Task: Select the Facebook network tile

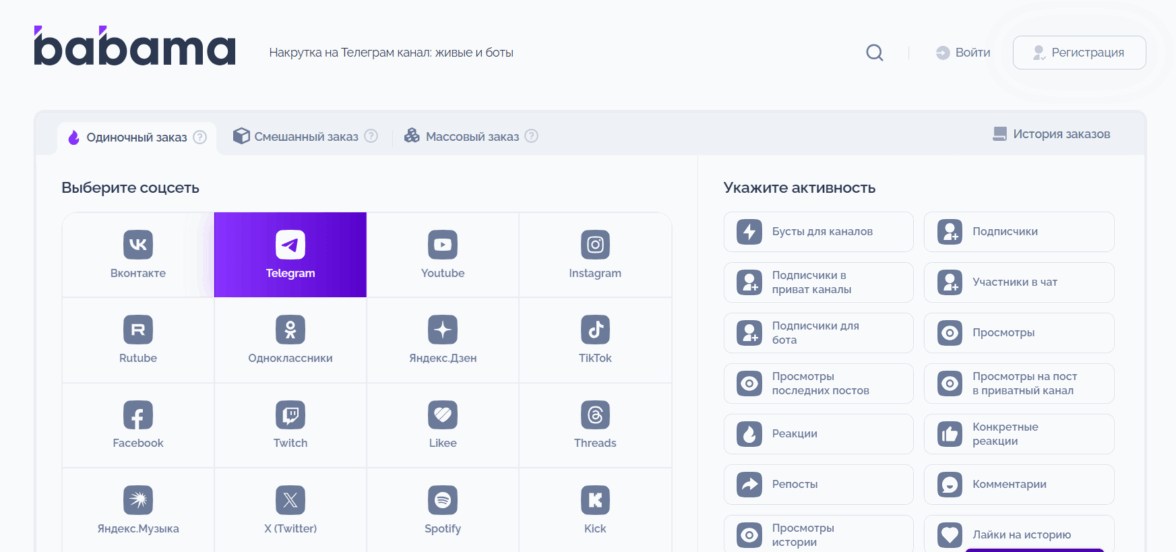Action: [x=138, y=424]
